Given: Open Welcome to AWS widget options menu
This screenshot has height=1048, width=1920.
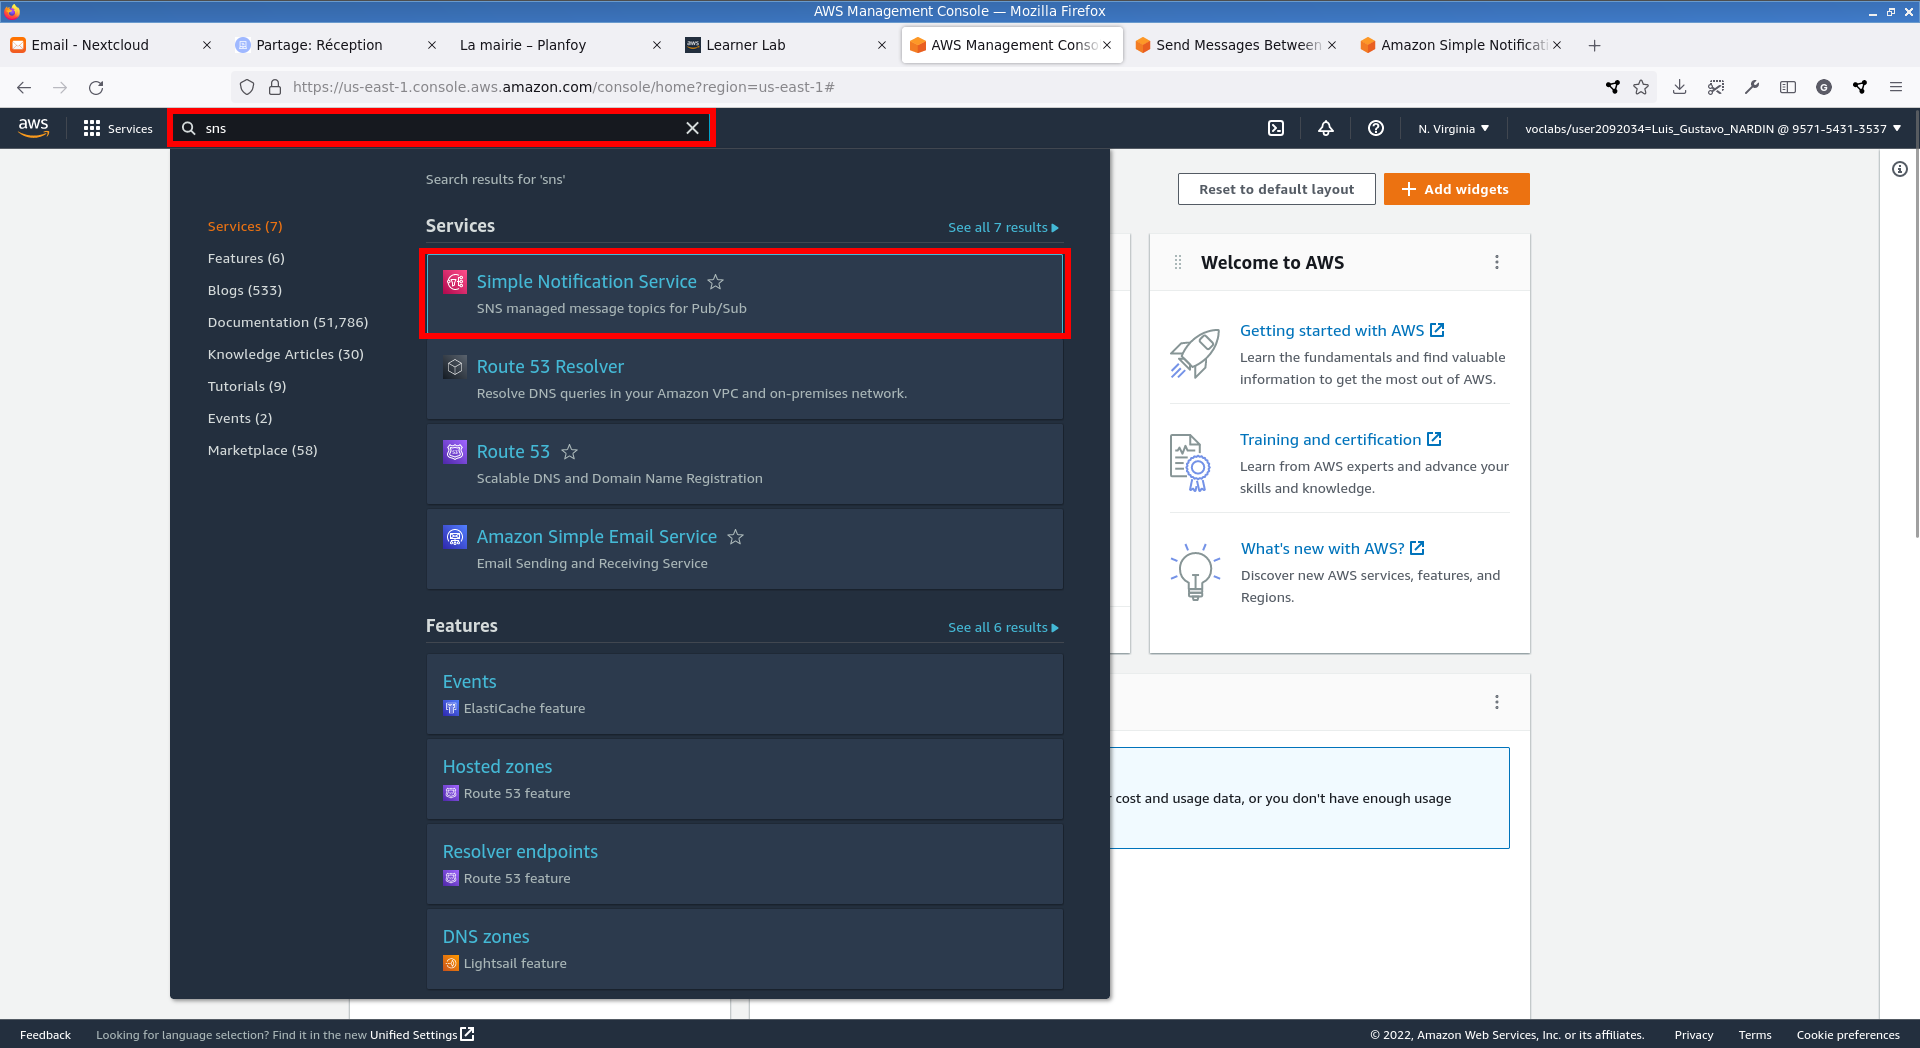Looking at the screenshot, I should tap(1496, 262).
